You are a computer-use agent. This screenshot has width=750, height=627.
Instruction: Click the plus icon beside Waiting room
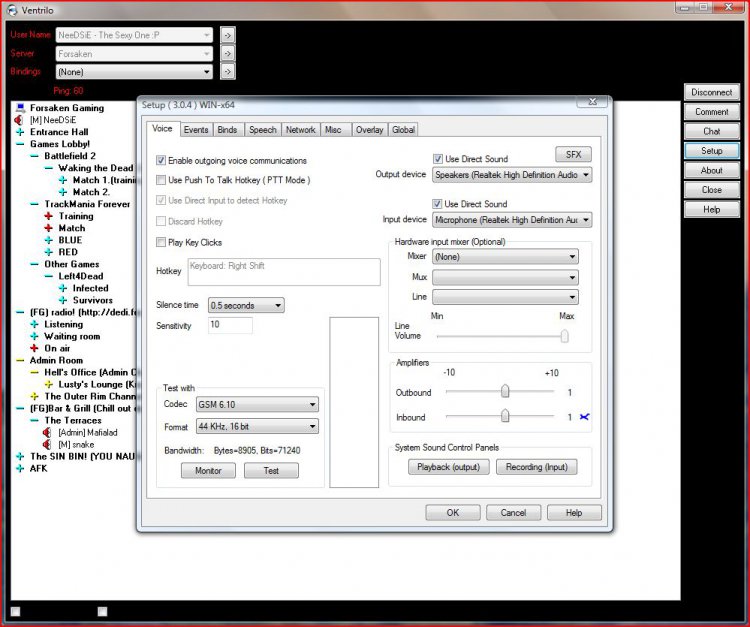34,336
